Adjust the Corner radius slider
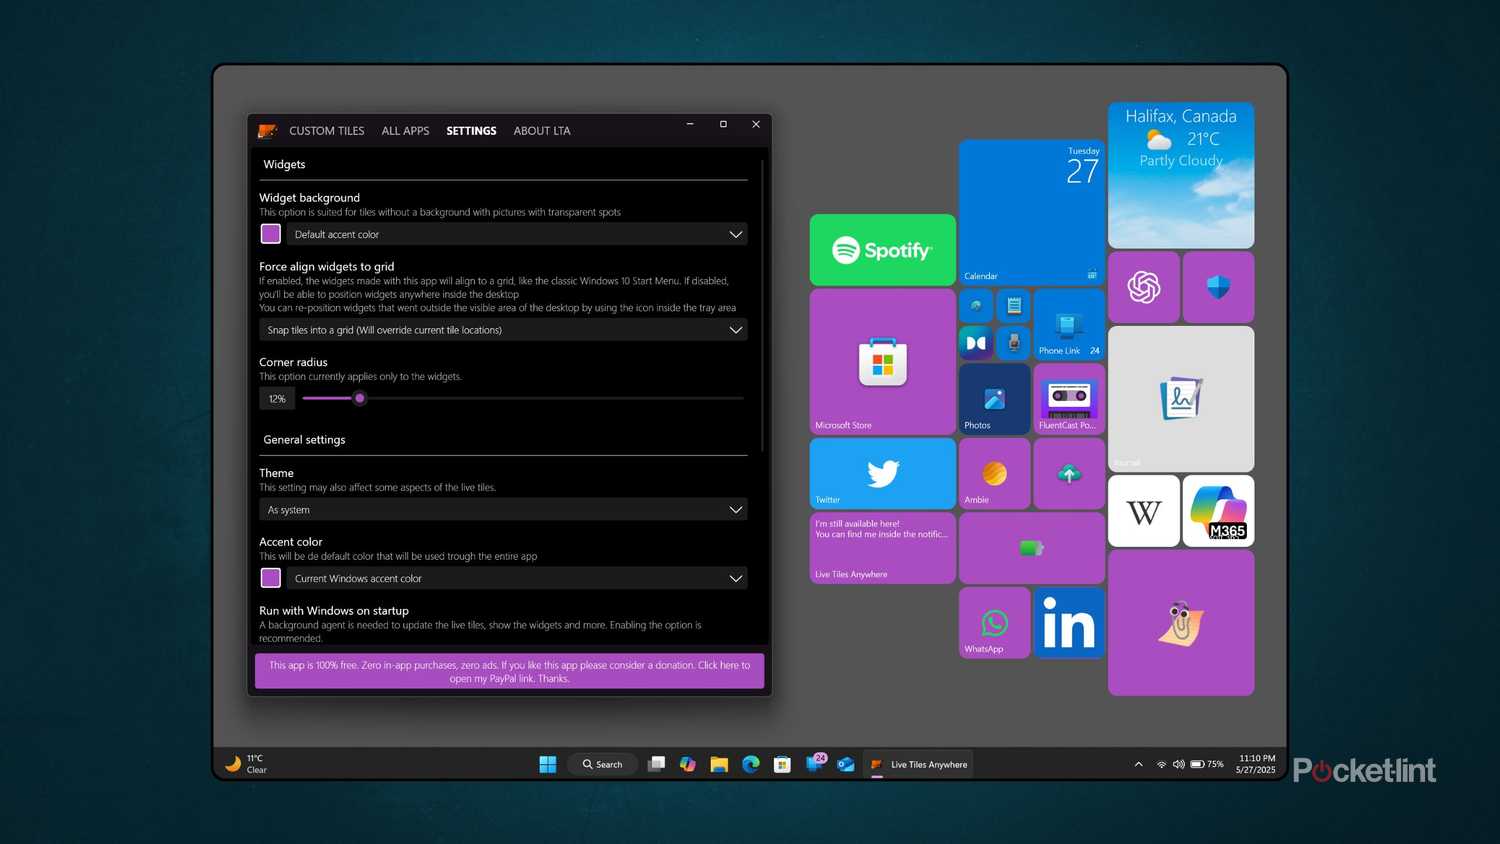Image resolution: width=1500 pixels, height=844 pixels. pos(360,398)
